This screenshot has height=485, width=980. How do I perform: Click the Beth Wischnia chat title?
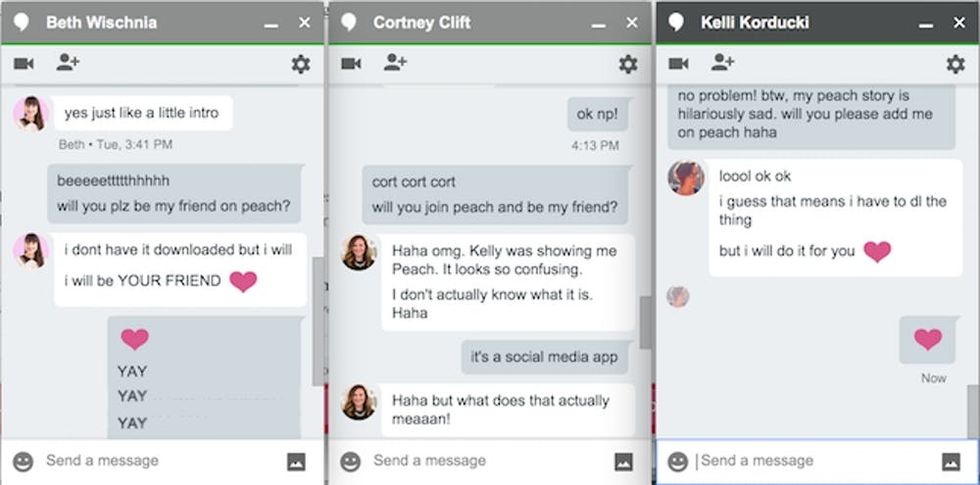click(x=101, y=22)
